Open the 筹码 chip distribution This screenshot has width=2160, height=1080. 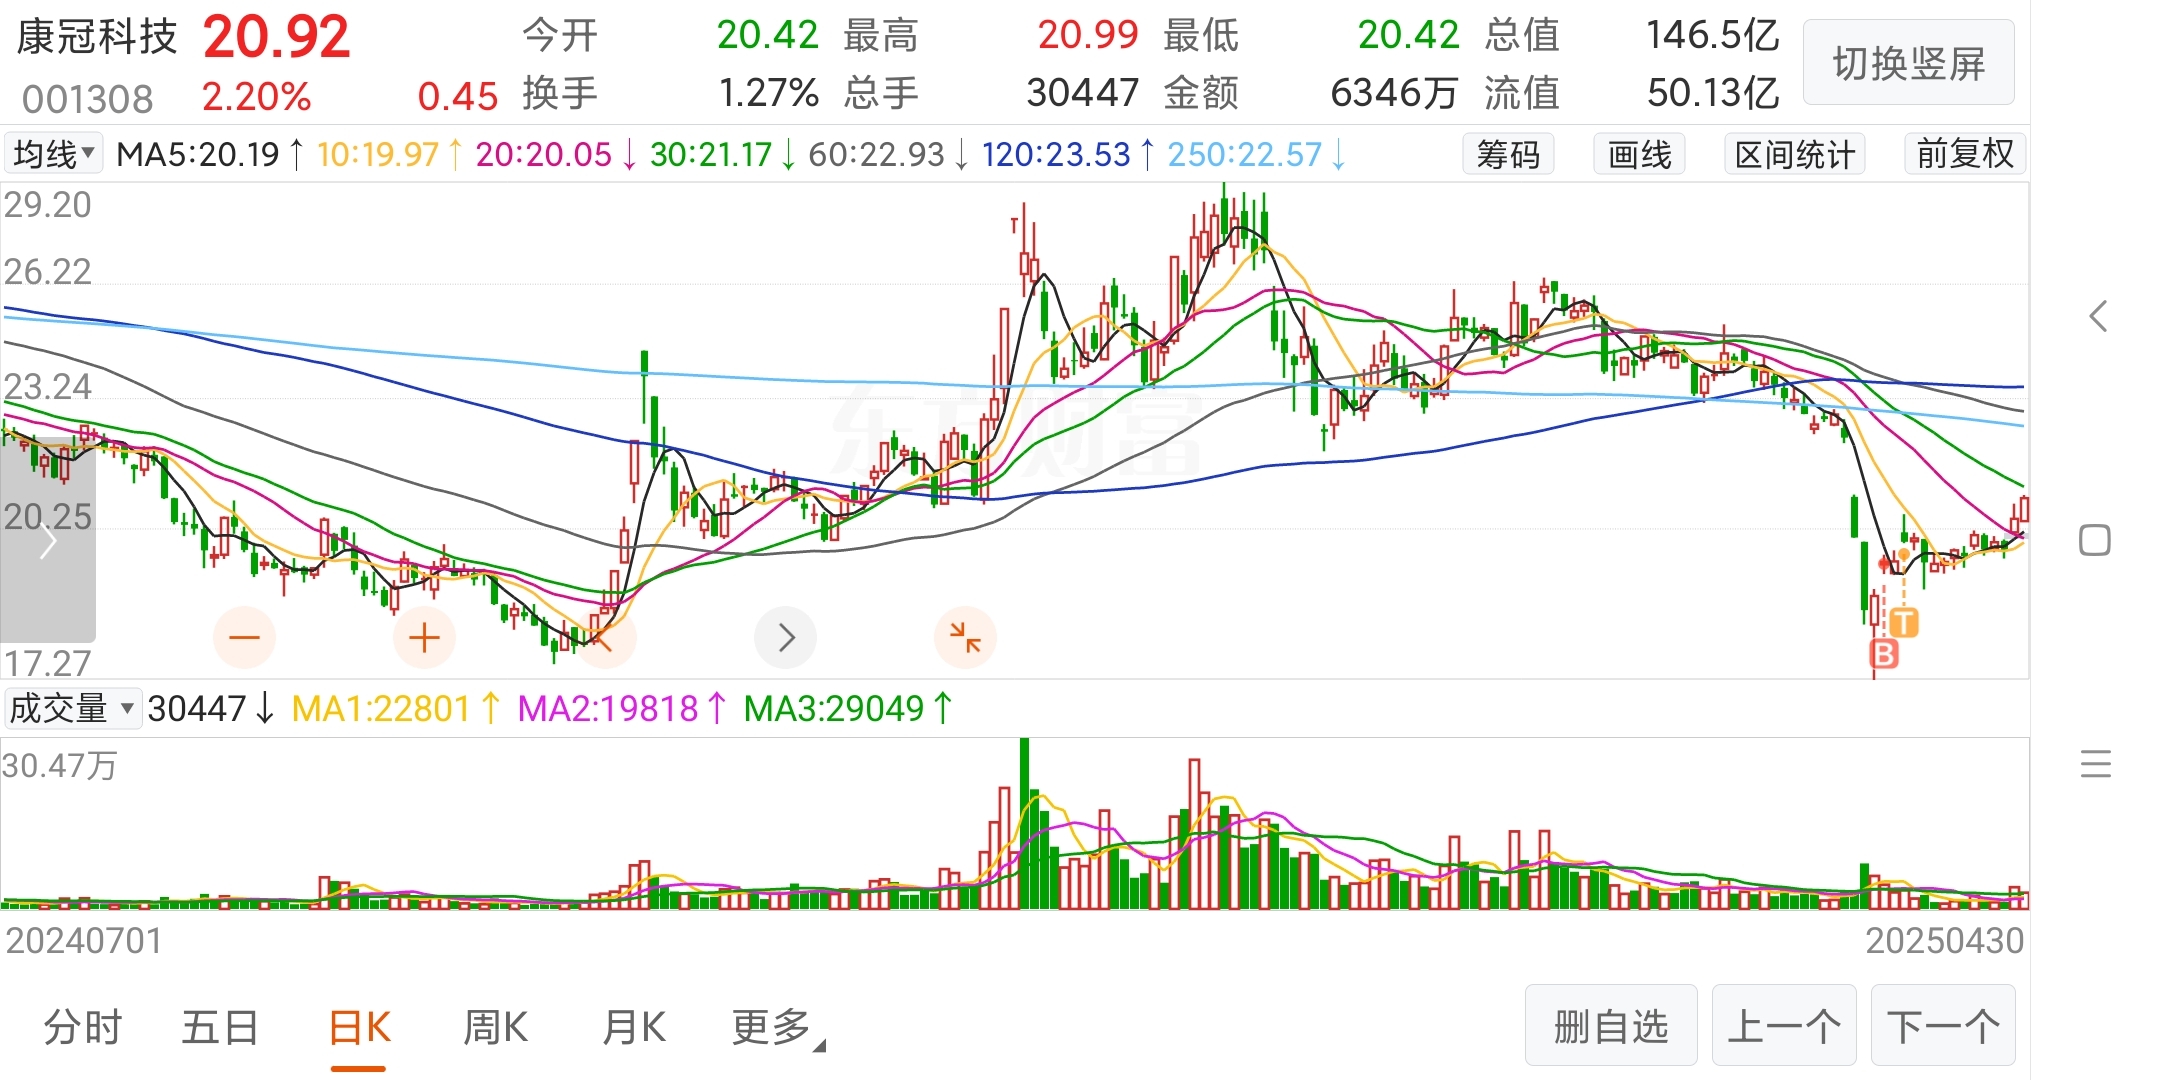tap(1508, 154)
